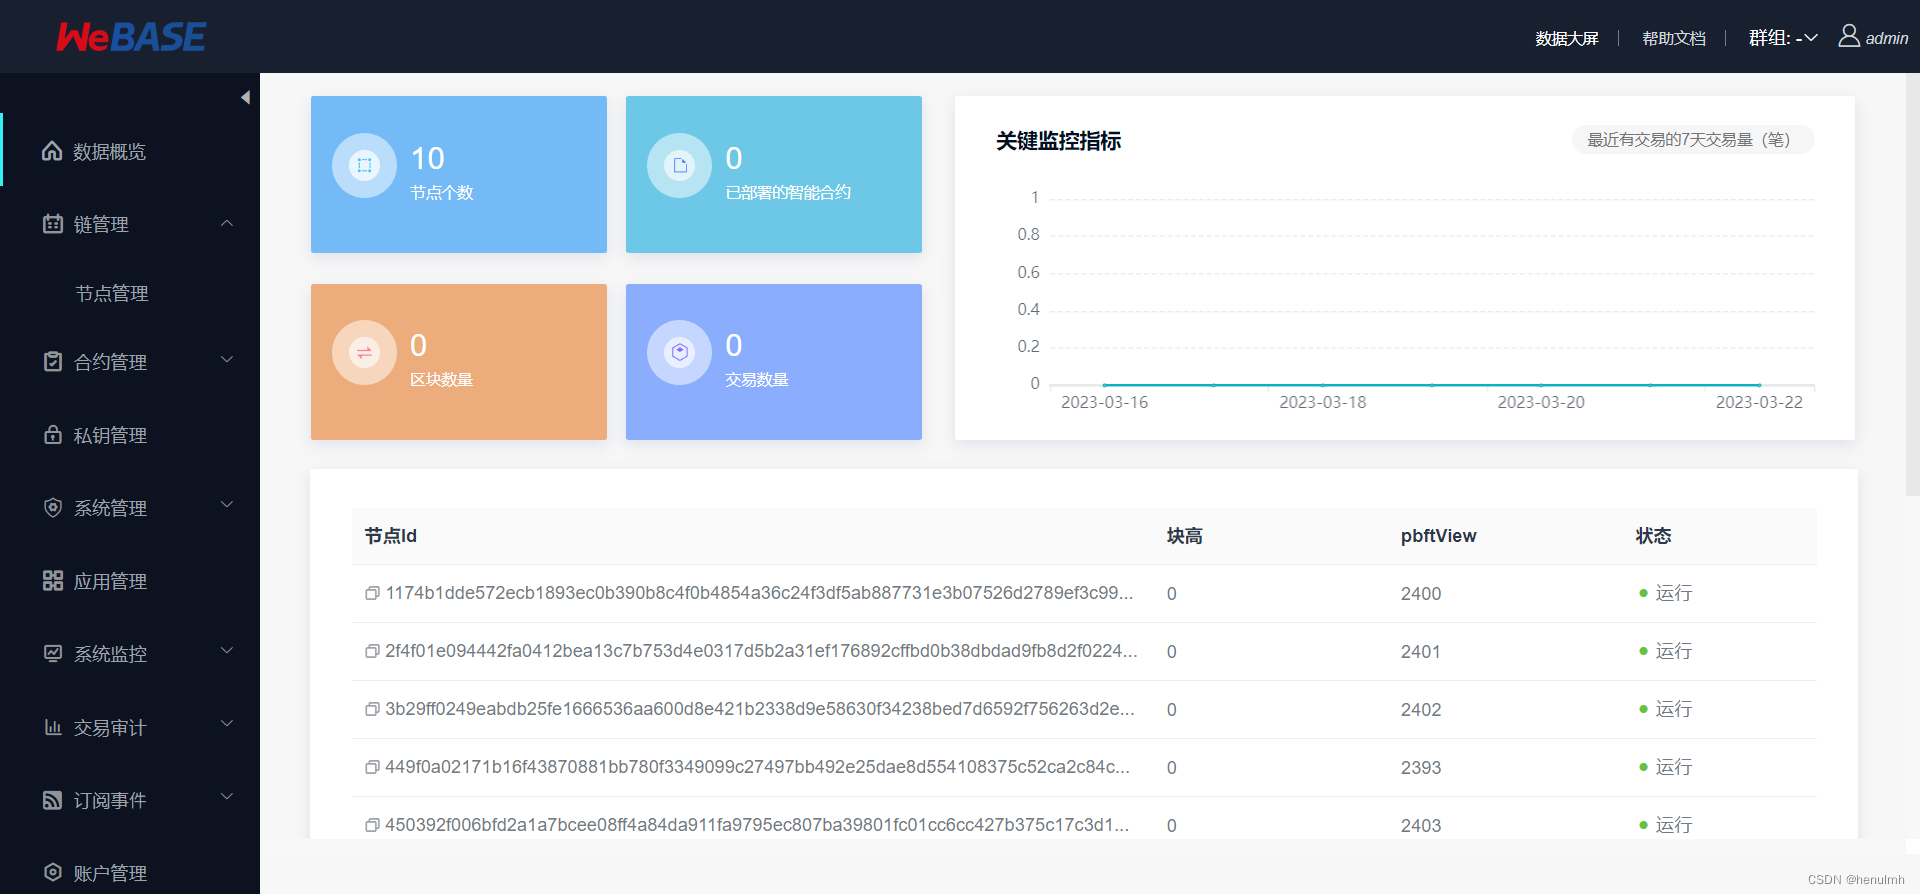The image size is (1920, 894).
Task: Click the 节点Id column header
Action: coord(391,536)
